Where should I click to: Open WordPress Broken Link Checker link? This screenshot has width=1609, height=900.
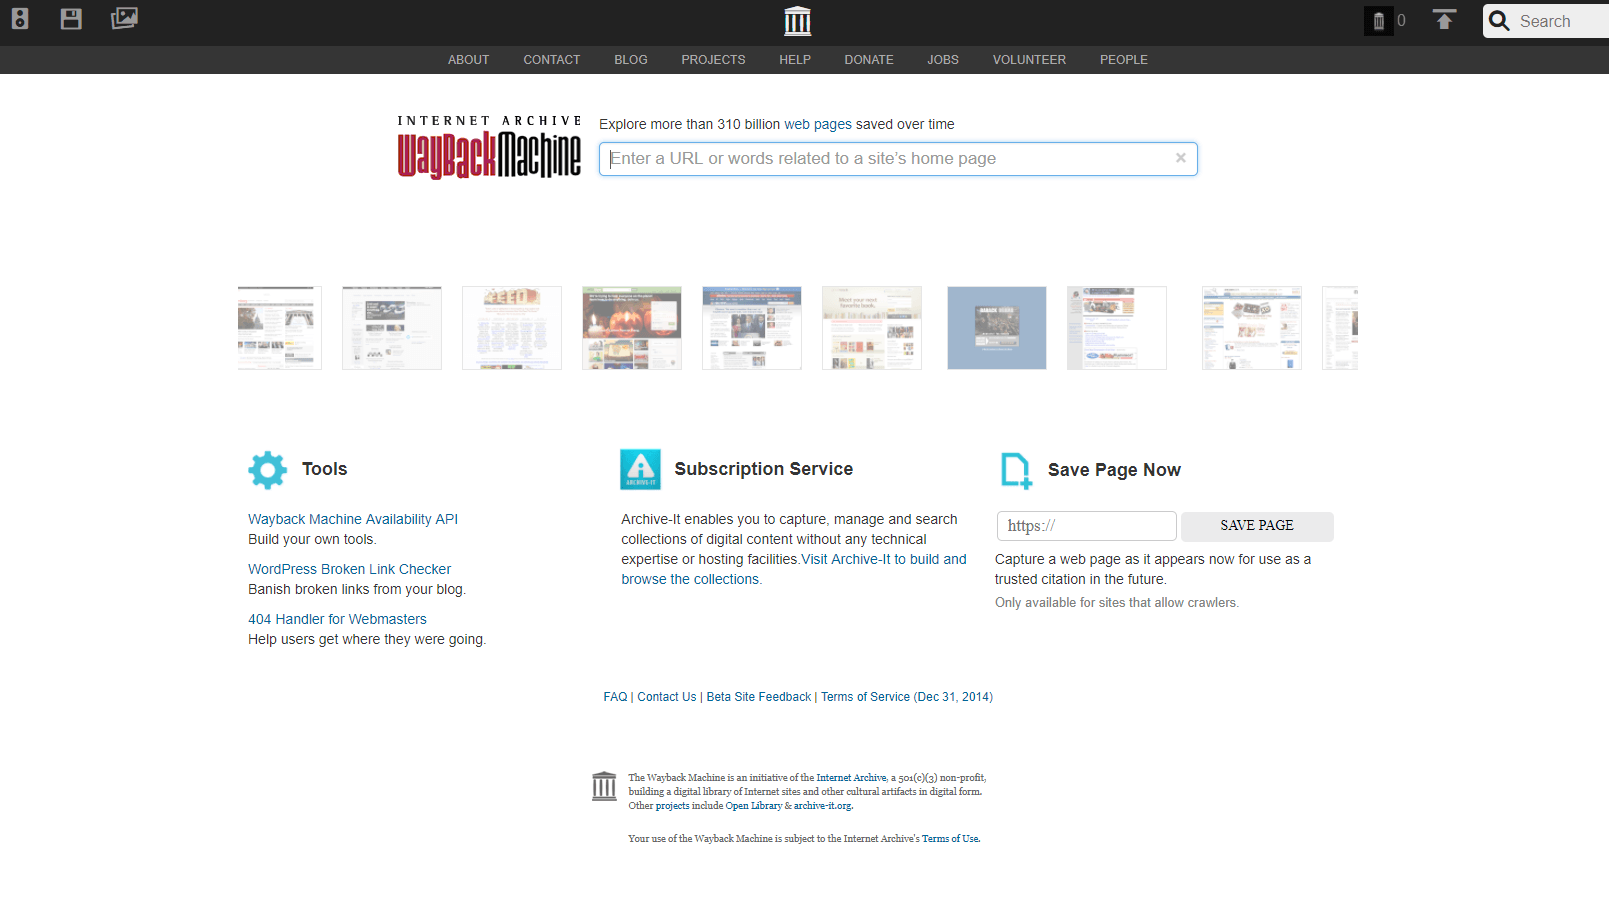pos(349,569)
